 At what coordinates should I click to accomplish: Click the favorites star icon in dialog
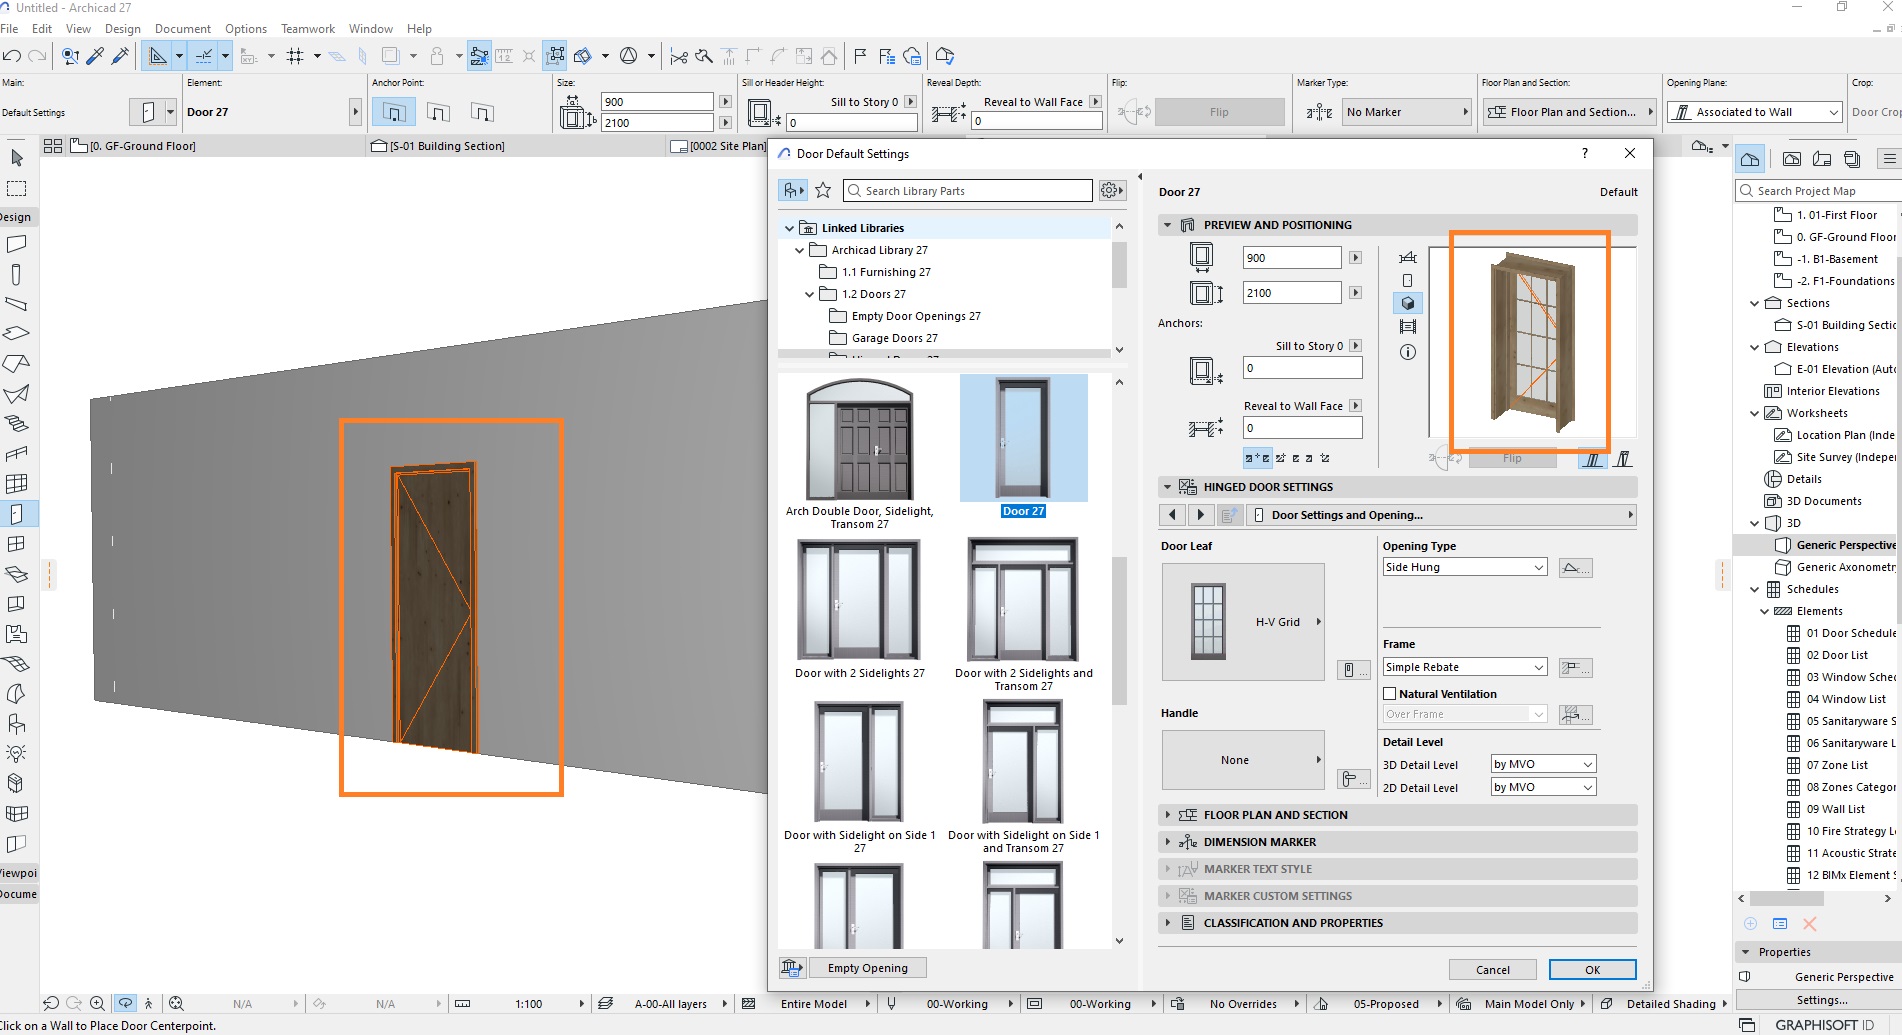pyautogui.click(x=823, y=190)
